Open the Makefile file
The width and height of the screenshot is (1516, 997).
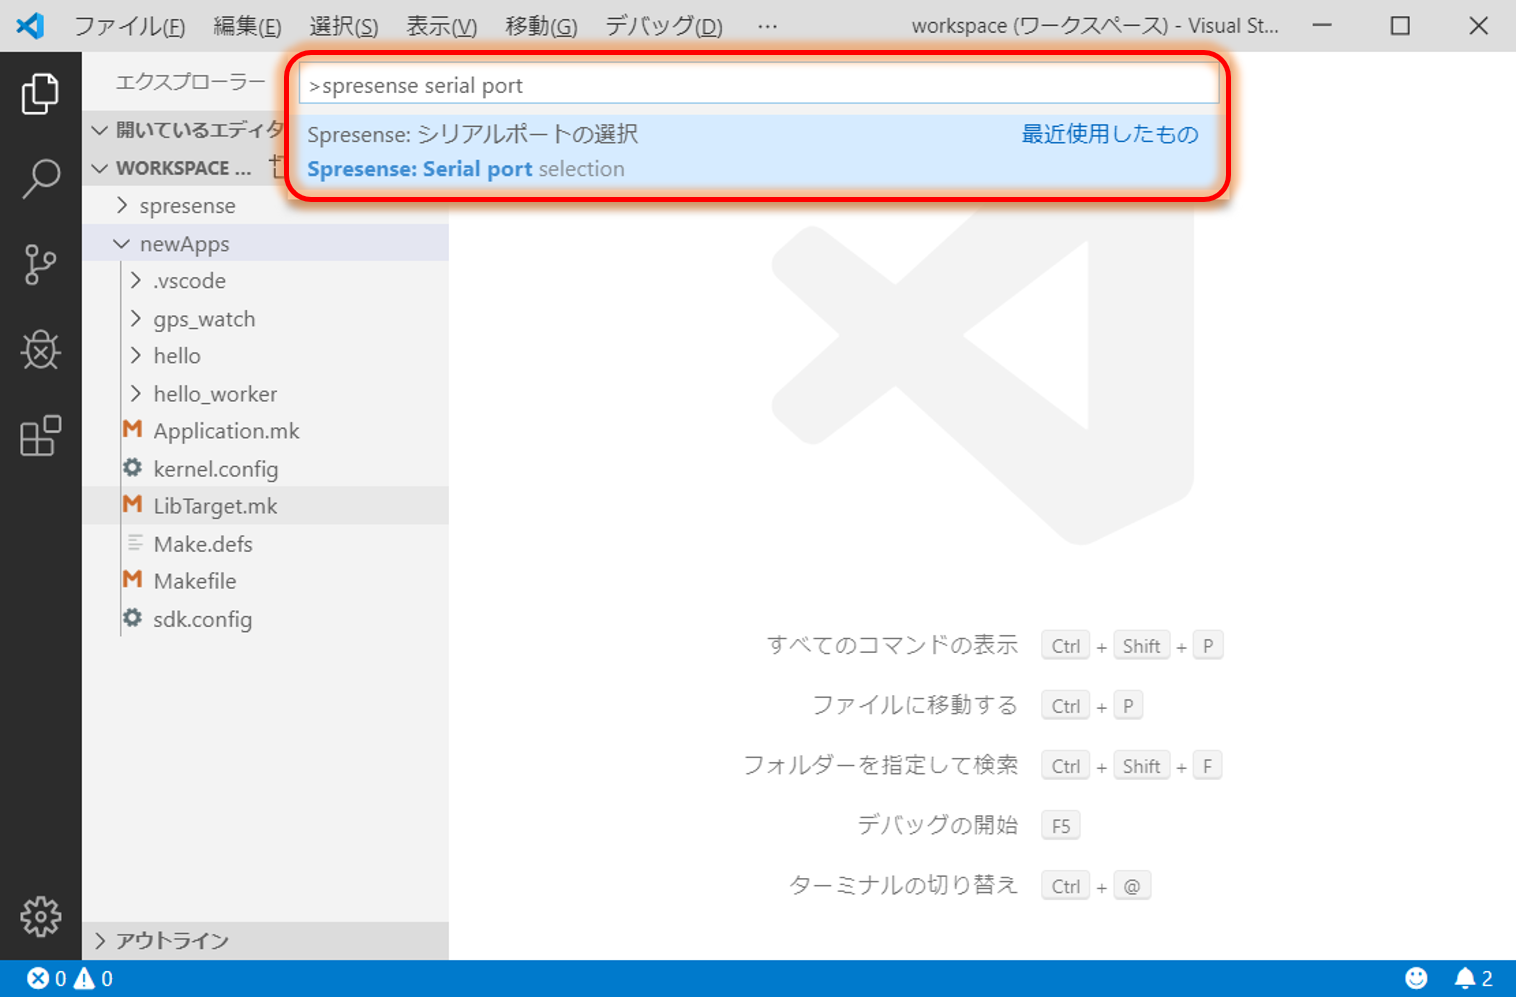(195, 581)
